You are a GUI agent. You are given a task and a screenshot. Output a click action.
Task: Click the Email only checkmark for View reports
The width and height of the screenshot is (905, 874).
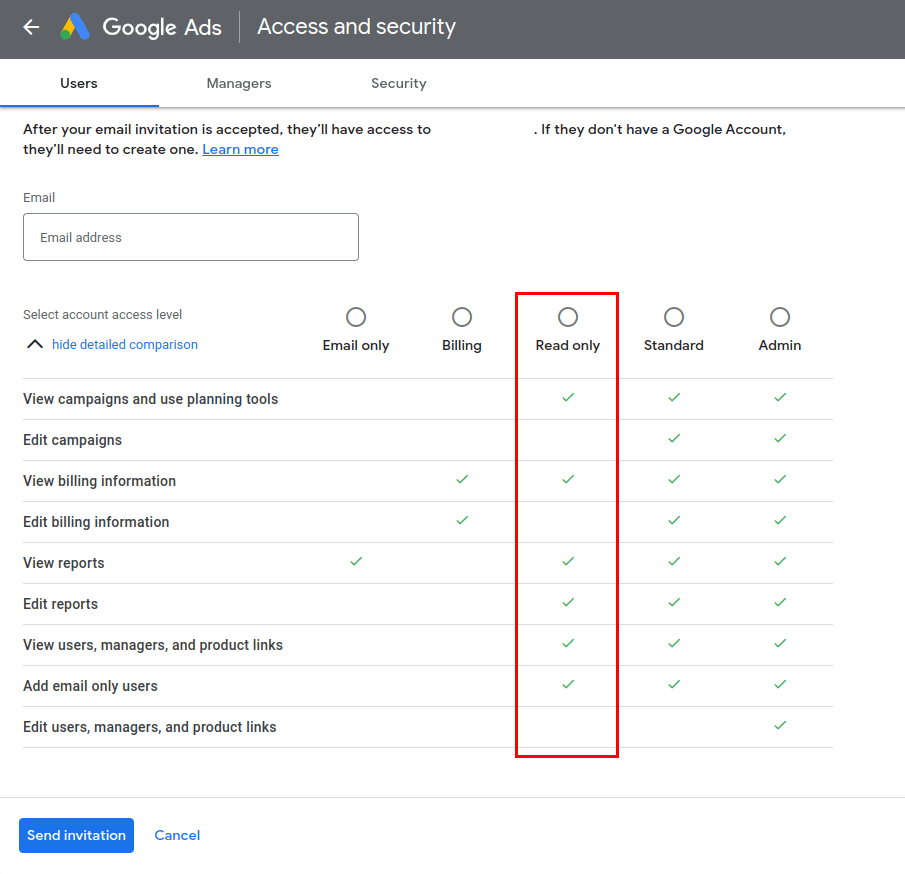pos(356,562)
